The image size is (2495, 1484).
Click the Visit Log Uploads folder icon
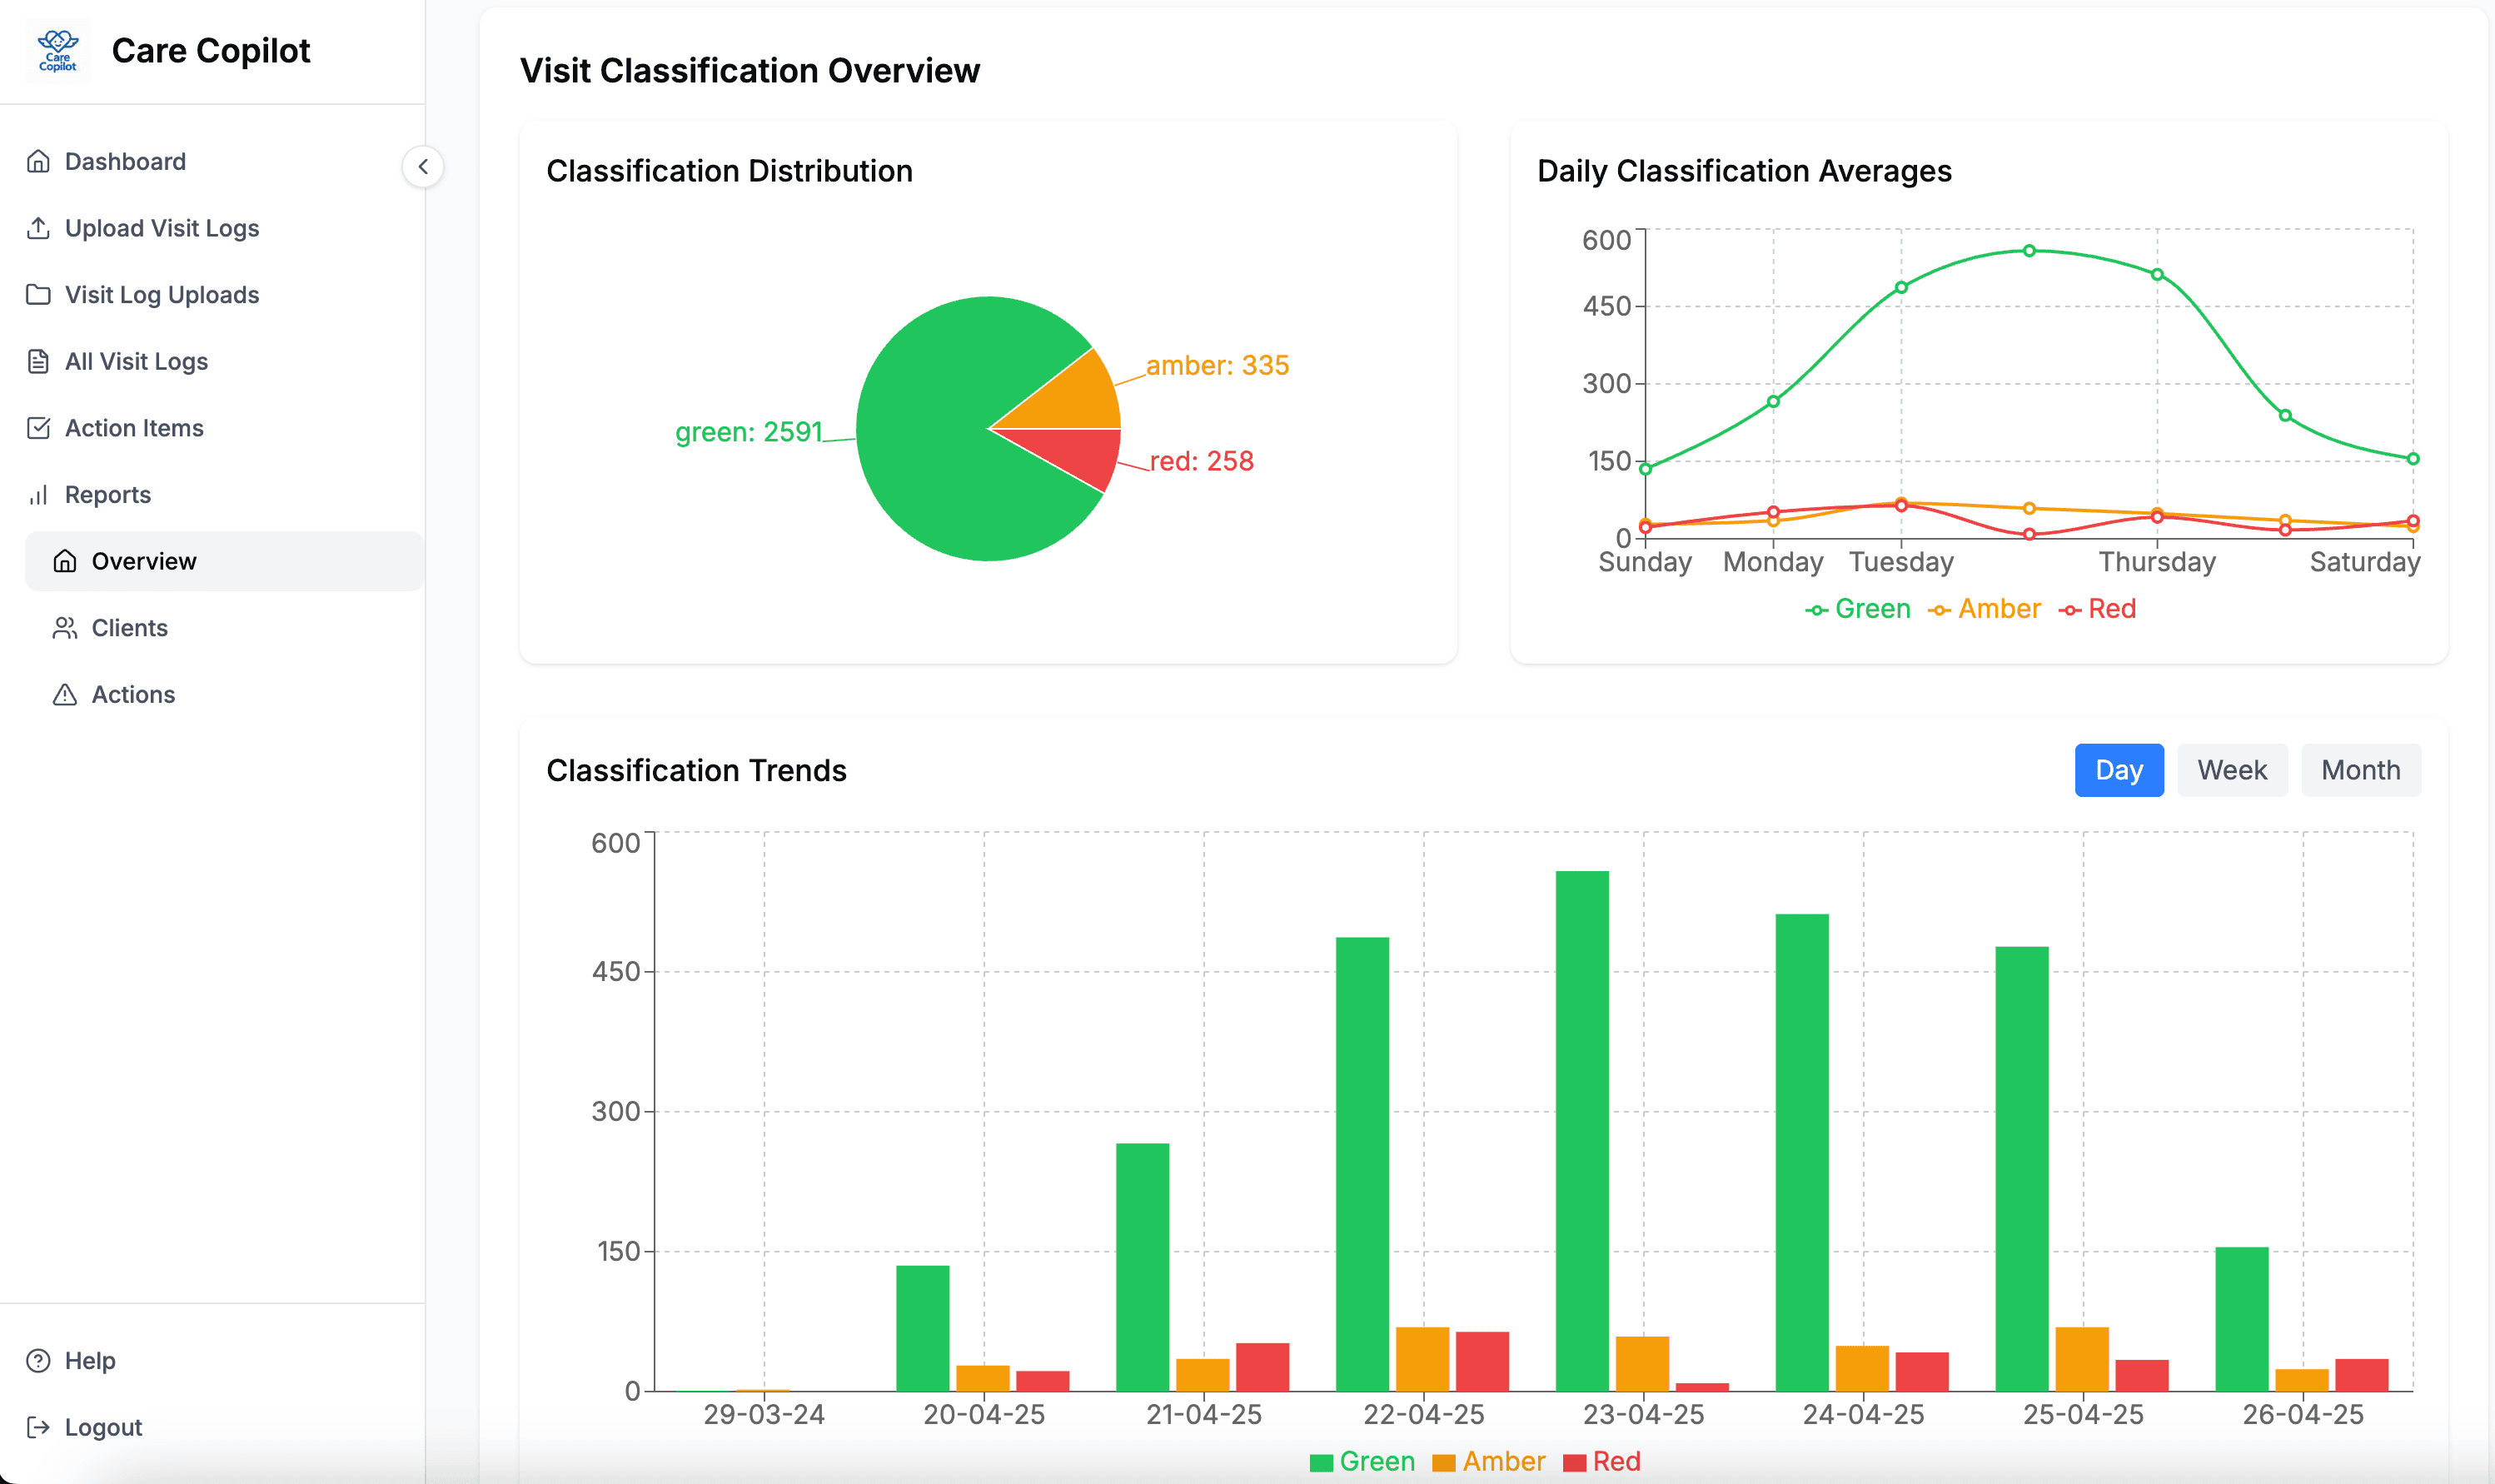38,294
